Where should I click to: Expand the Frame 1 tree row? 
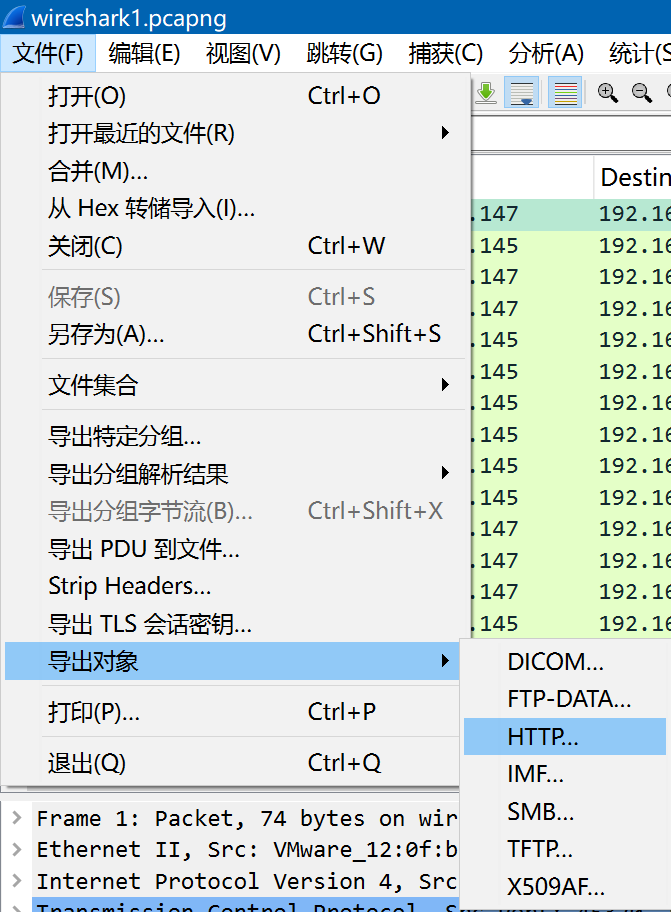pyautogui.click(x=17, y=818)
